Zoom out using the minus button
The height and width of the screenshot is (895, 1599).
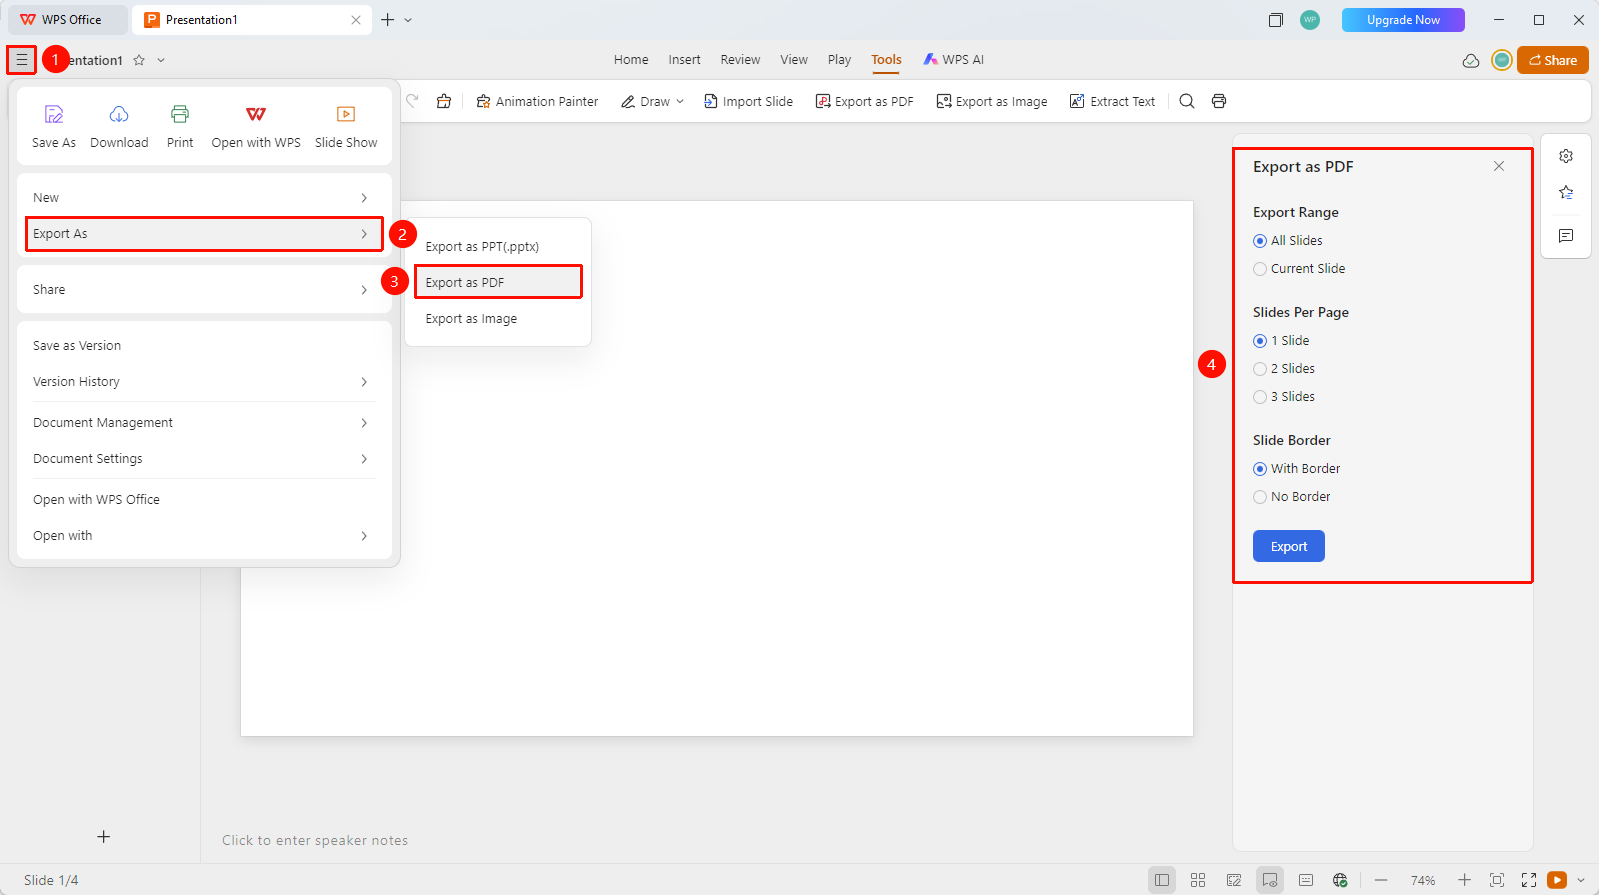click(x=1381, y=880)
